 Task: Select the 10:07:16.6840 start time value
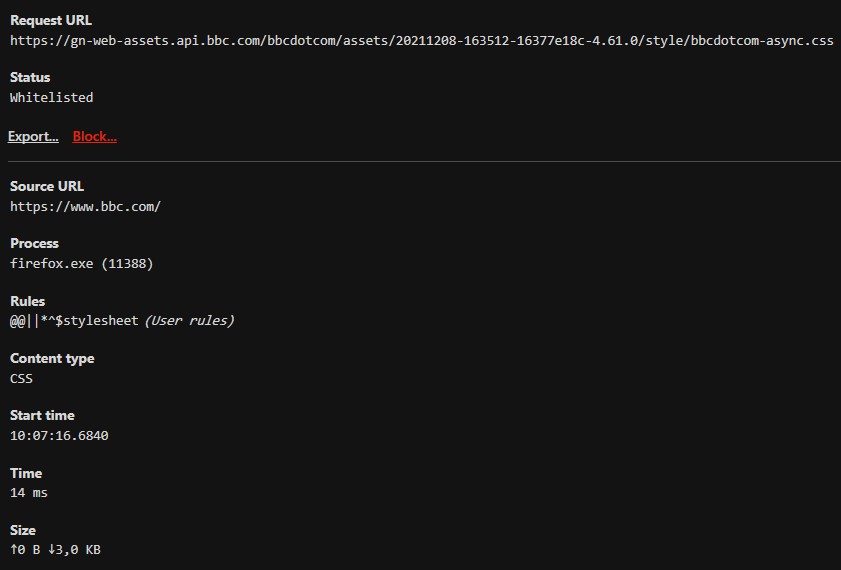point(59,436)
